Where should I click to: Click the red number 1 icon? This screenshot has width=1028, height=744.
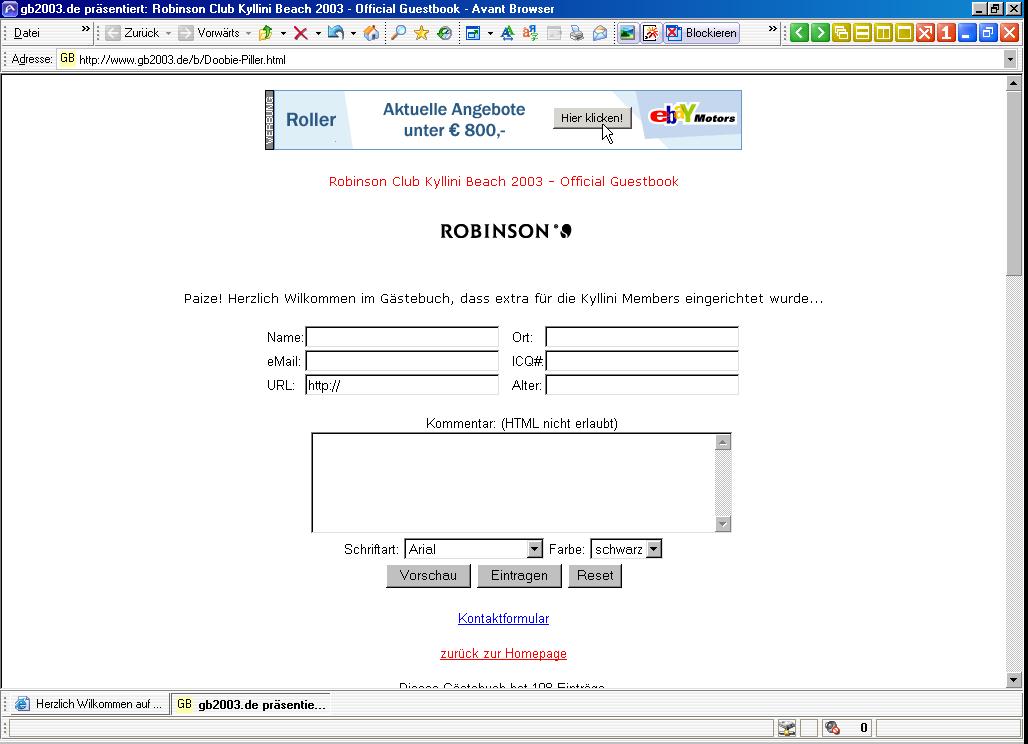click(x=946, y=33)
